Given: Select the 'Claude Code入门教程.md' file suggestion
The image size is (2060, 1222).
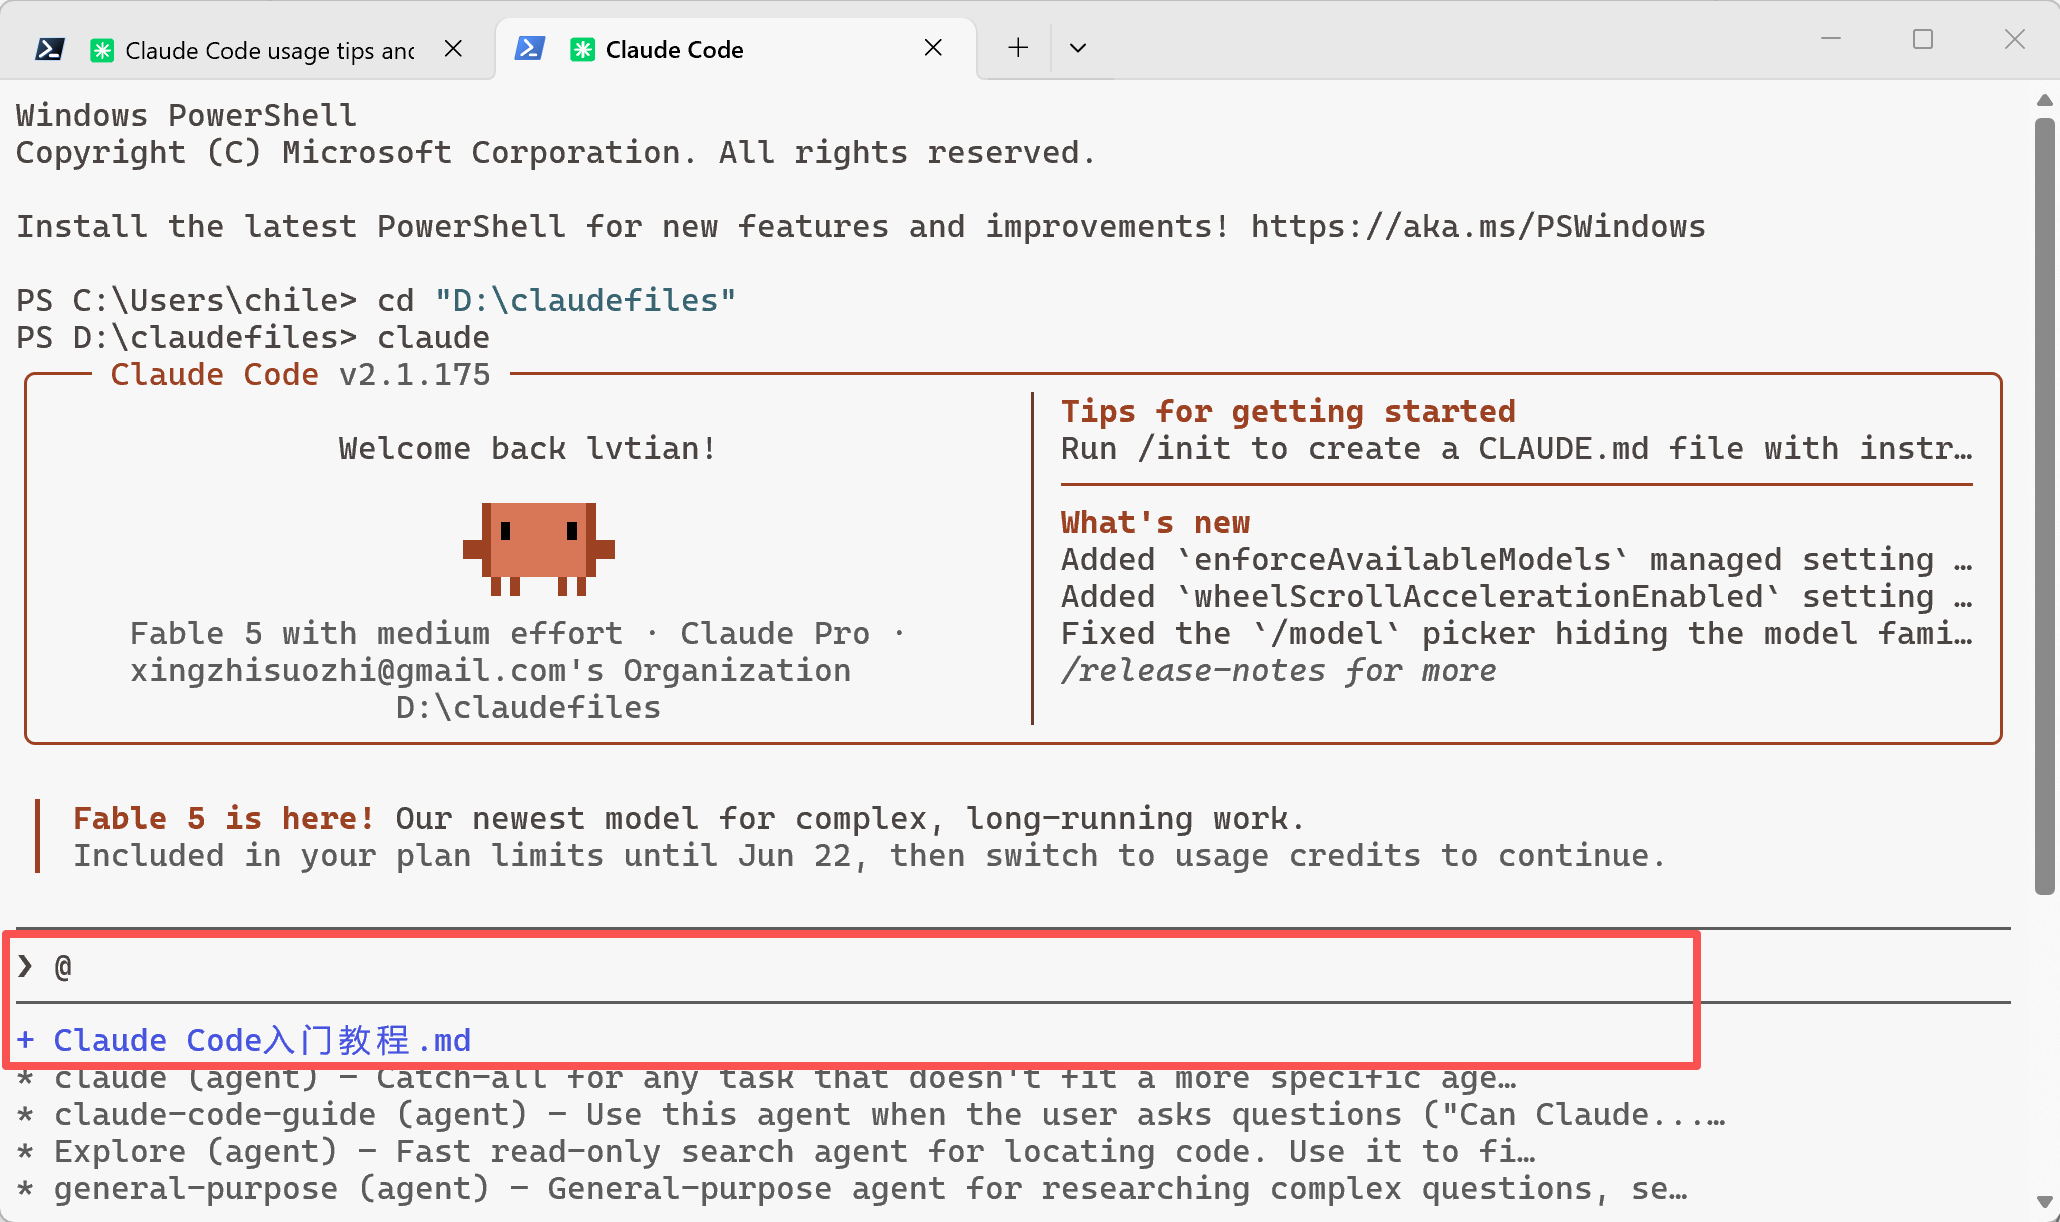Looking at the screenshot, I should point(243,1041).
